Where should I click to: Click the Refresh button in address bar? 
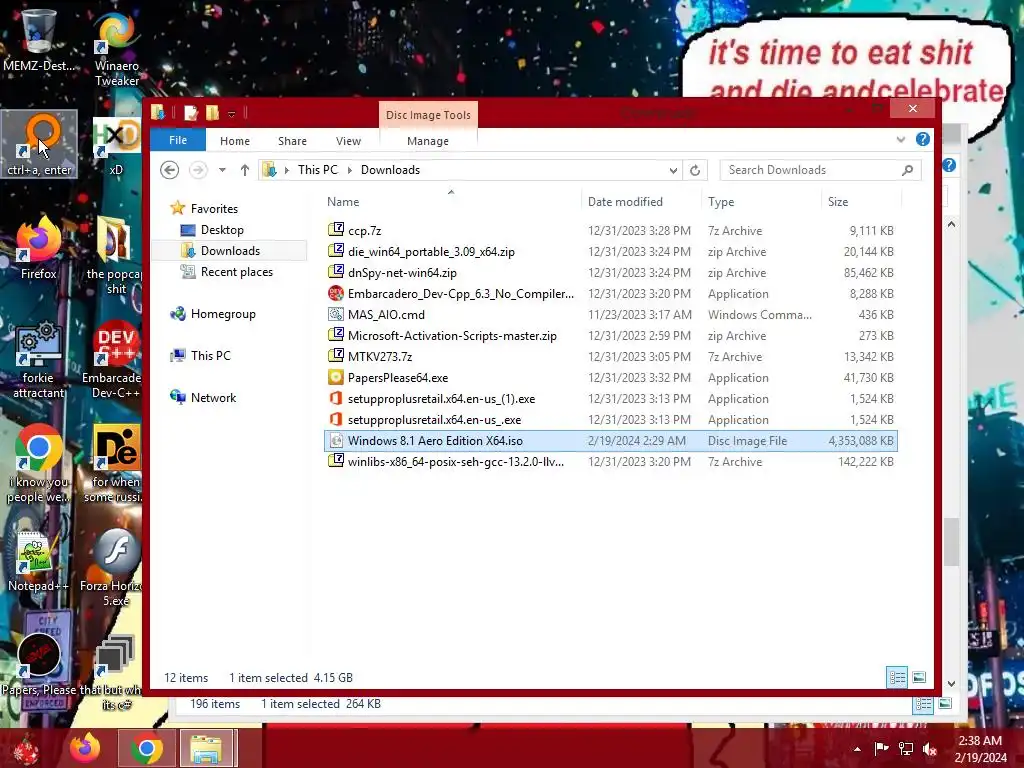(695, 170)
